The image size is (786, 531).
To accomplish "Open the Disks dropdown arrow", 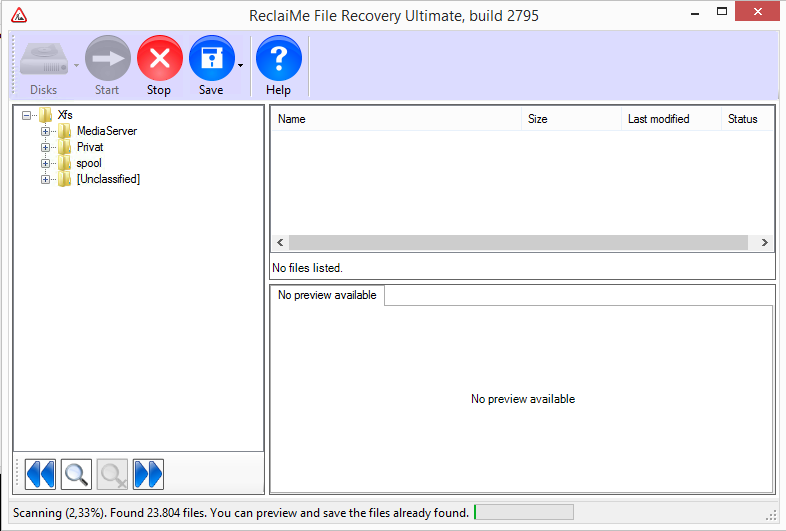I will (76, 65).
